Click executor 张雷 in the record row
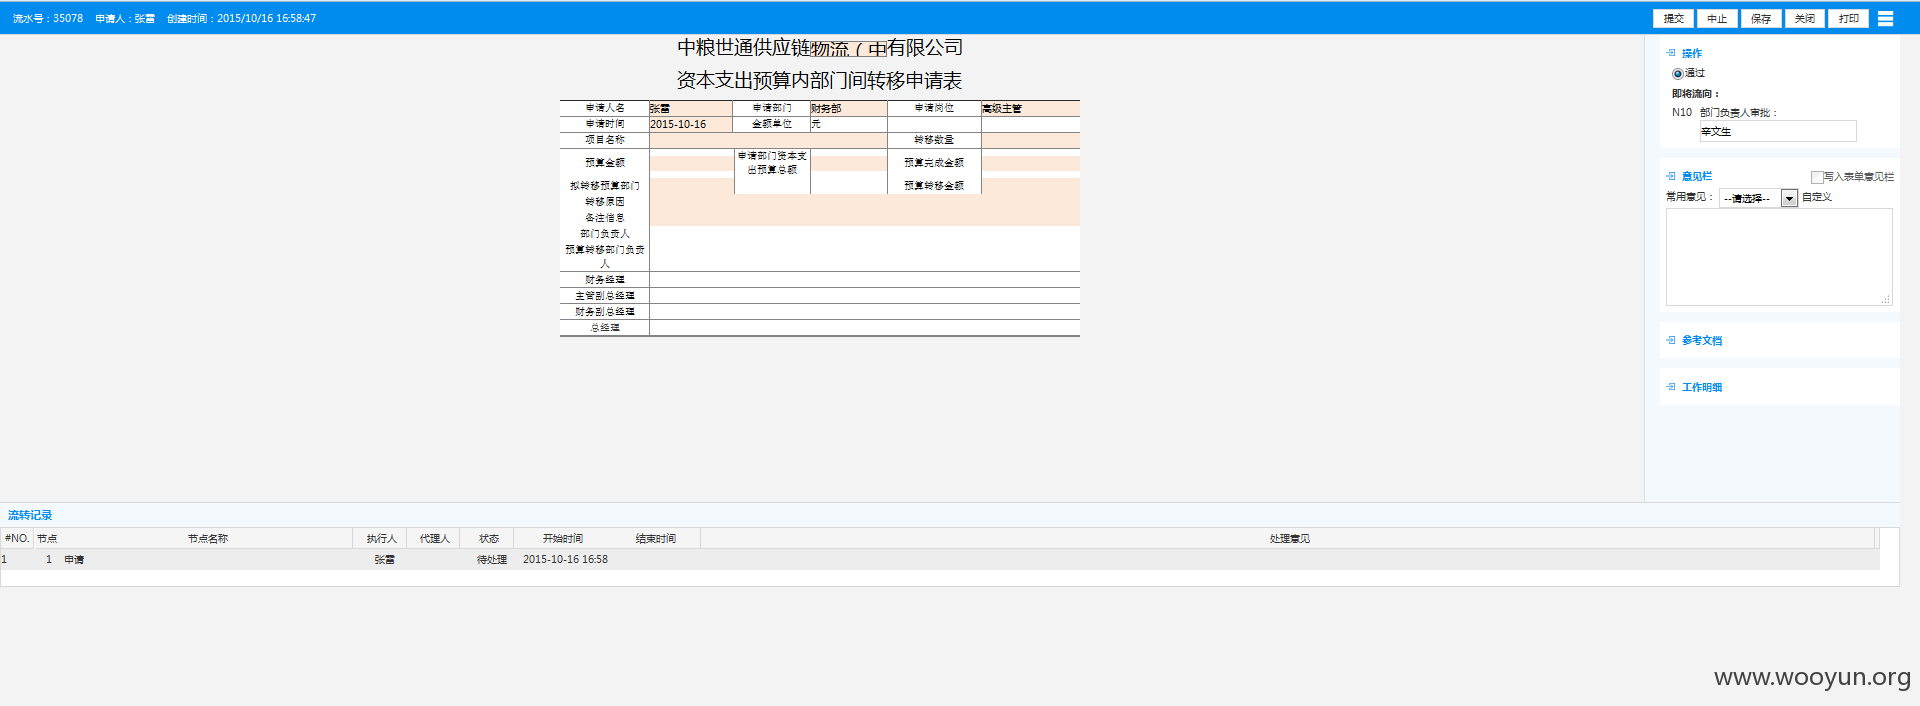Viewport: 1920px width, 706px height. (x=384, y=560)
